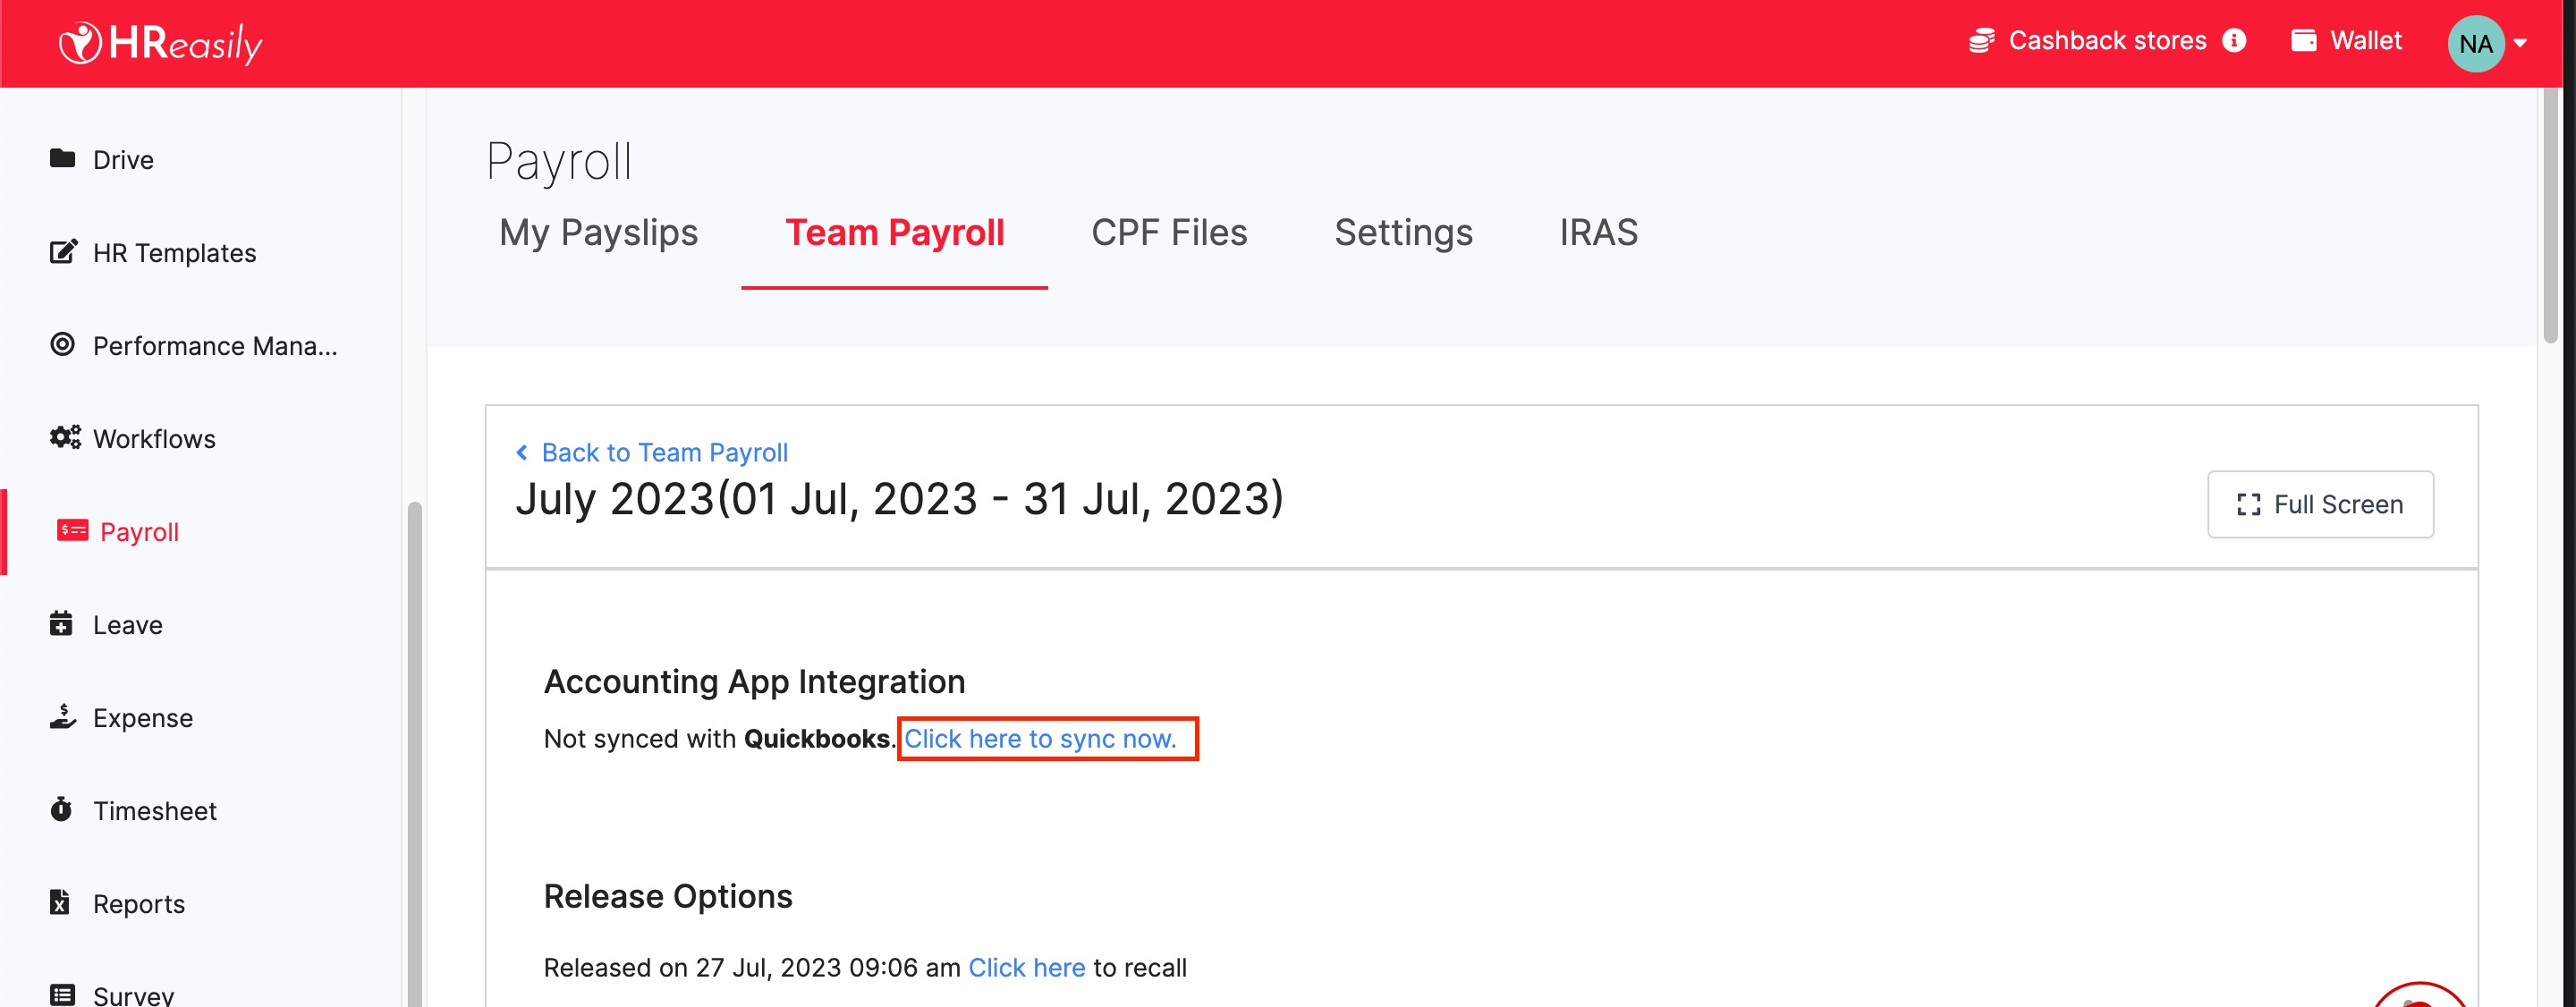Open the IRAS tab

pyautogui.click(x=1598, y=232)
